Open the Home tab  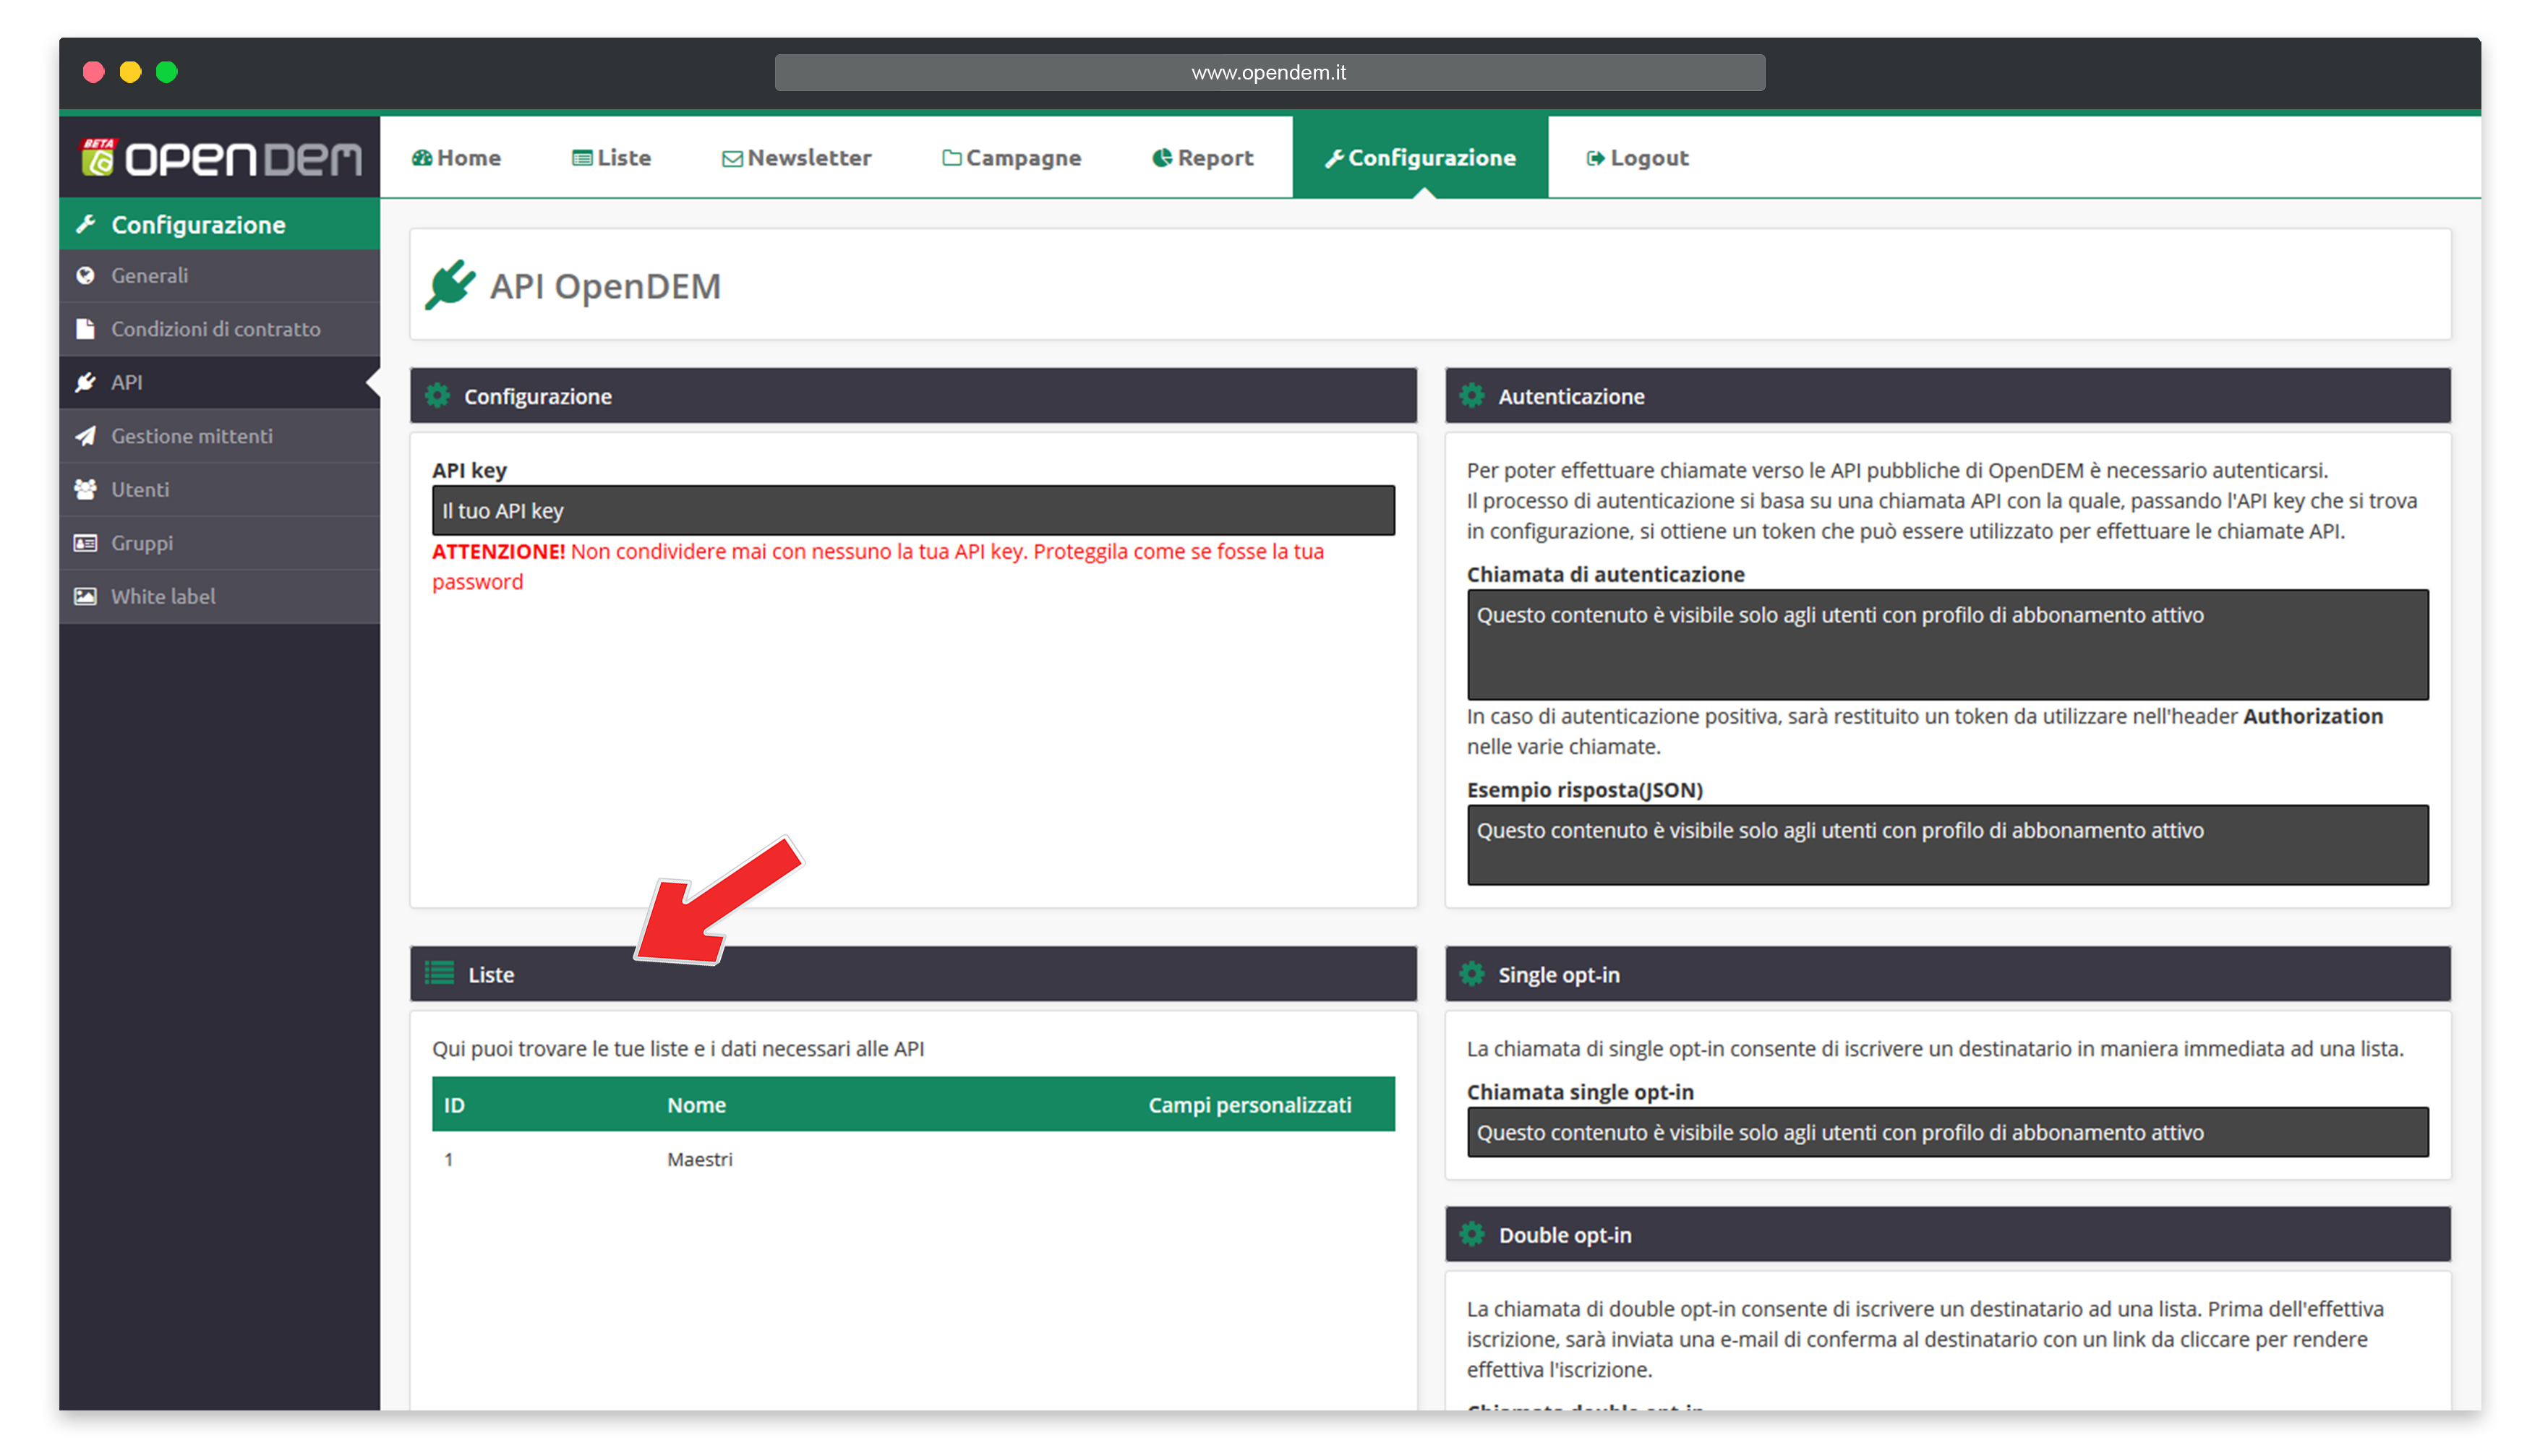[457, 158]
